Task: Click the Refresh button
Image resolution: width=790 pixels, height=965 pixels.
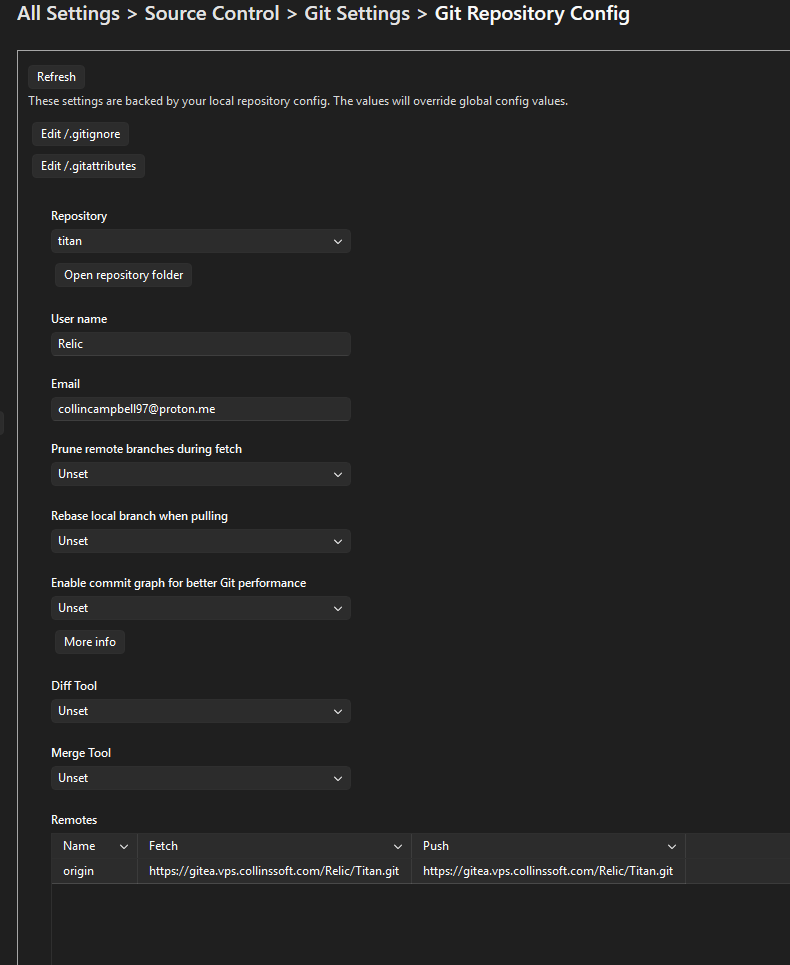Action: (x=56, y=76)
